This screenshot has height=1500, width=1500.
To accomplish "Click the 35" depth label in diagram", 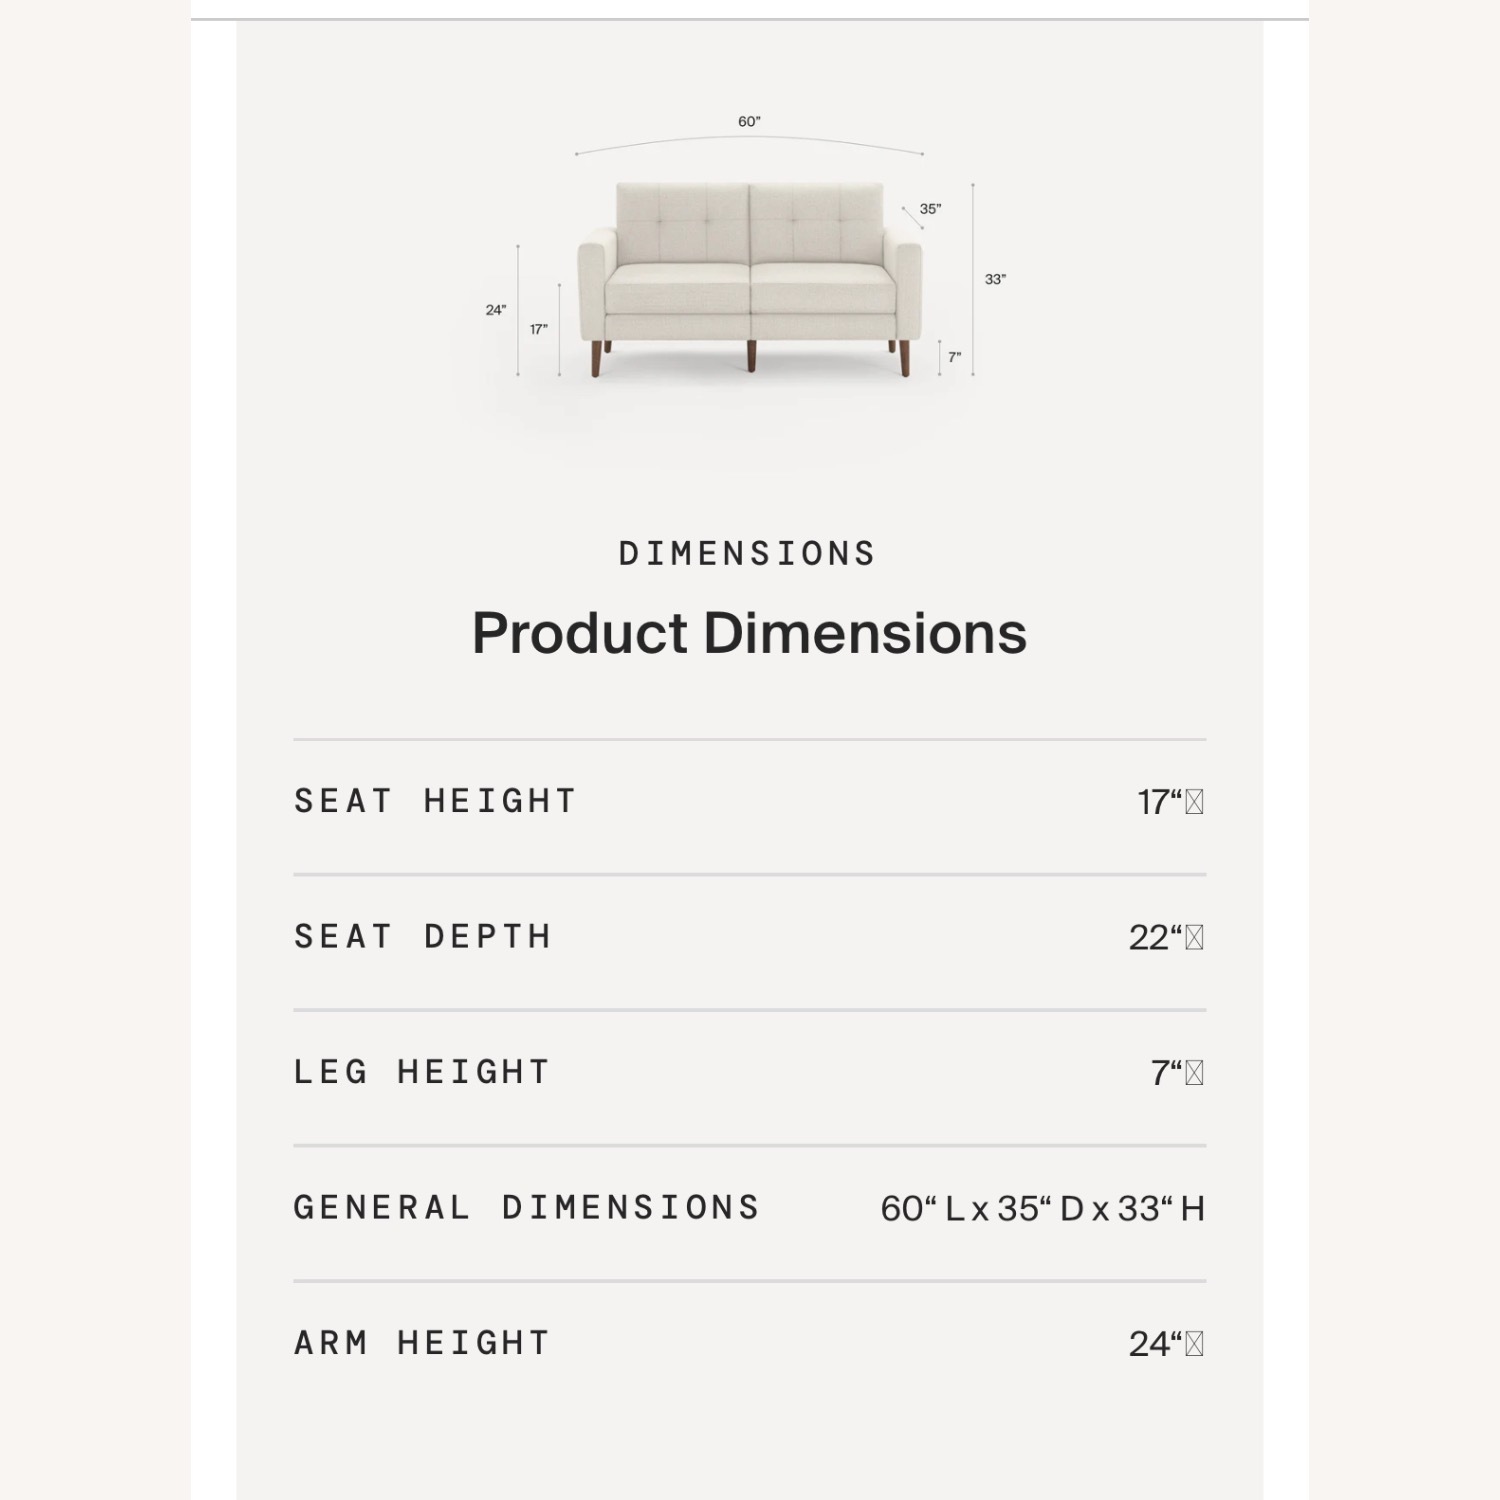I will (x=930, y=209).
